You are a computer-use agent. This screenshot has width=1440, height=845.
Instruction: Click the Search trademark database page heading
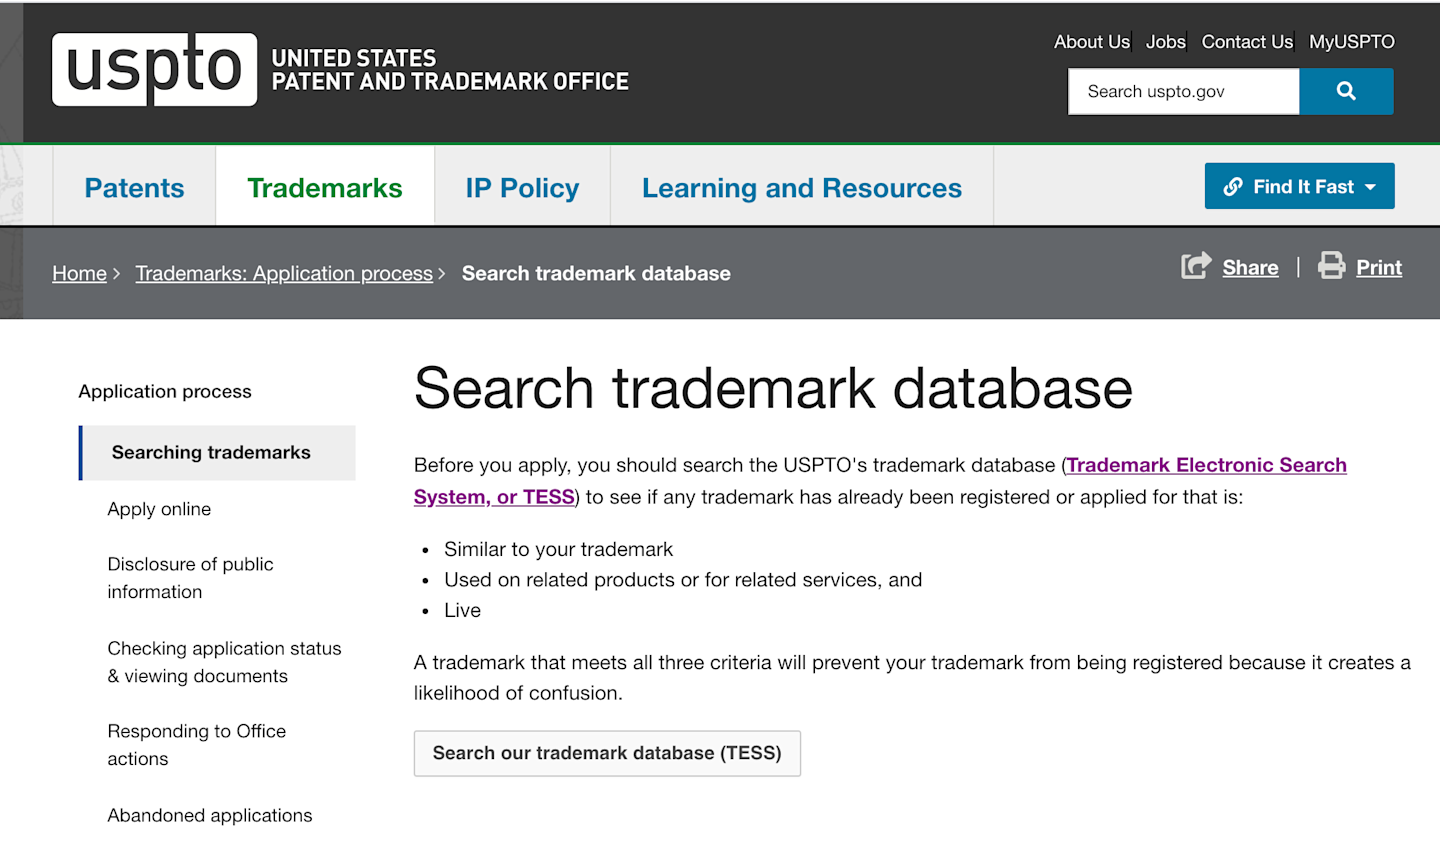(x=773, y=388)
